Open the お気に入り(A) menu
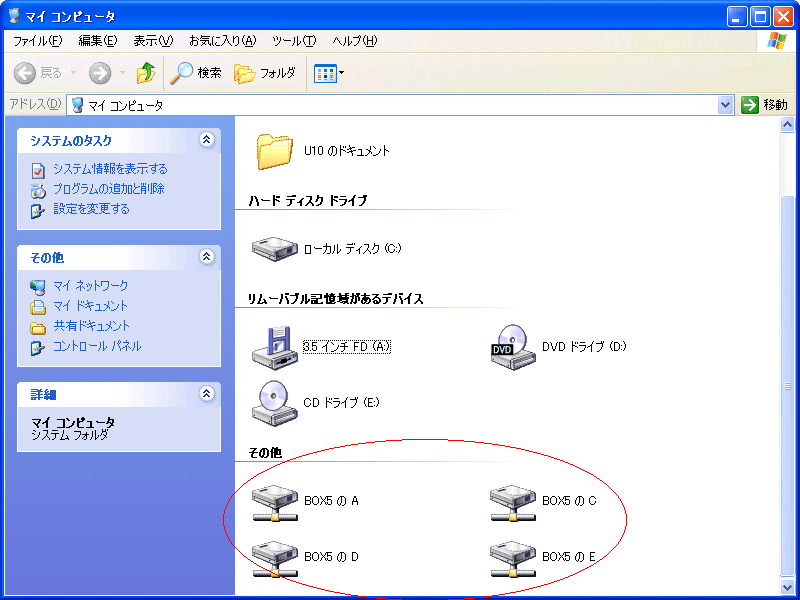Screen dimensions: 800x600 [x=222, y=41]
